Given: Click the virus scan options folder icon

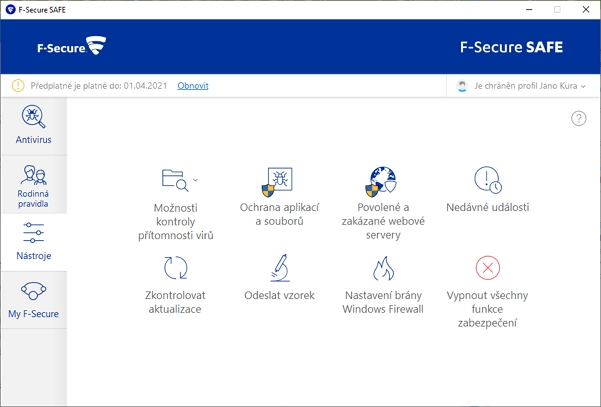Looking at the screenshot, I should click(x=175, y=180).
